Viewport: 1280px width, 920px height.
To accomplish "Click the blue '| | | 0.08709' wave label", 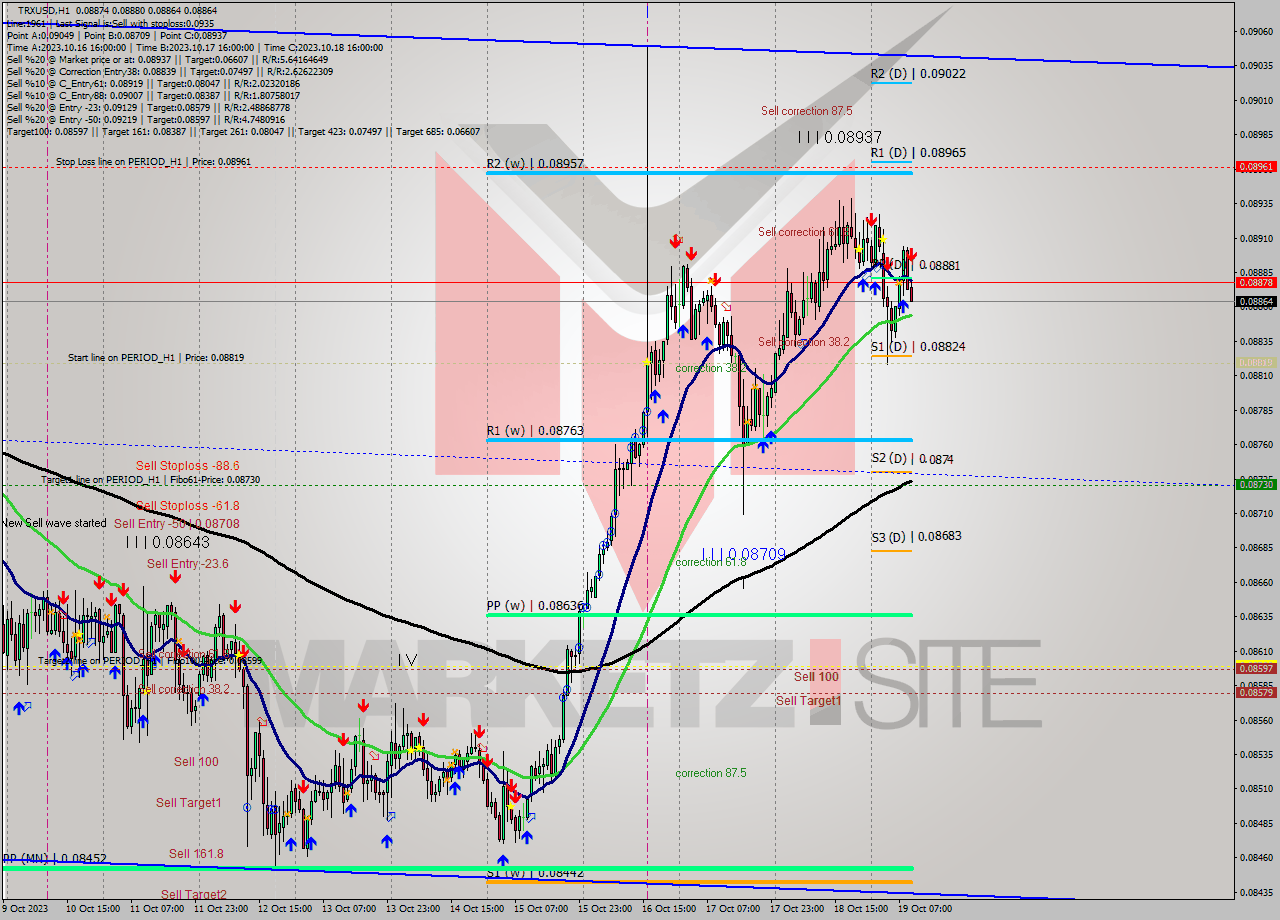I will (744, 553).
